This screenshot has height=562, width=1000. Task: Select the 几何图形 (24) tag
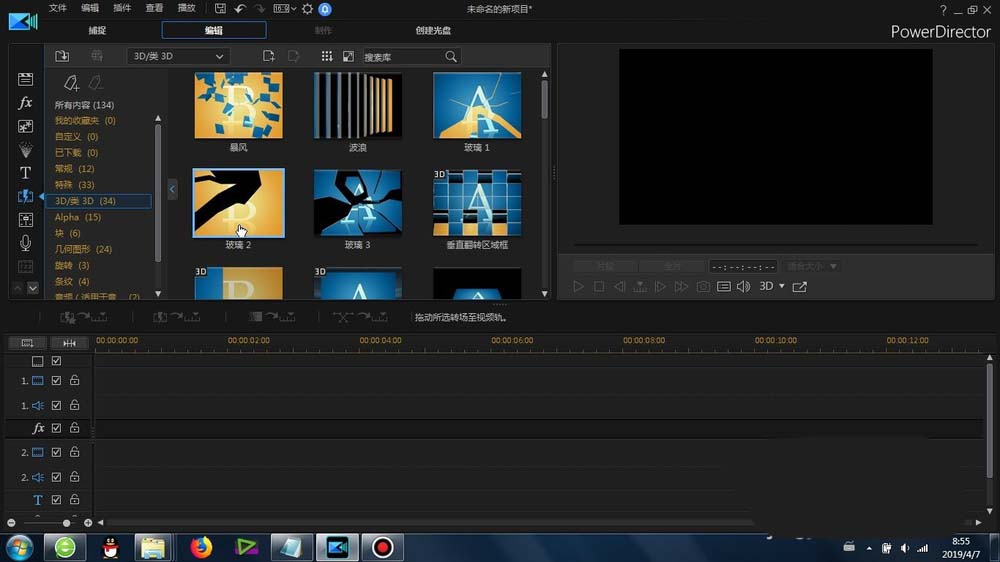83,249
